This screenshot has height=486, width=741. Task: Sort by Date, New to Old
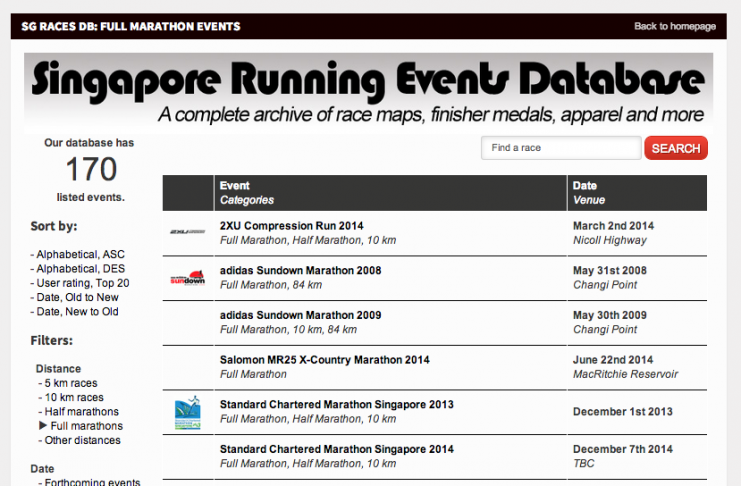[77, 312]
